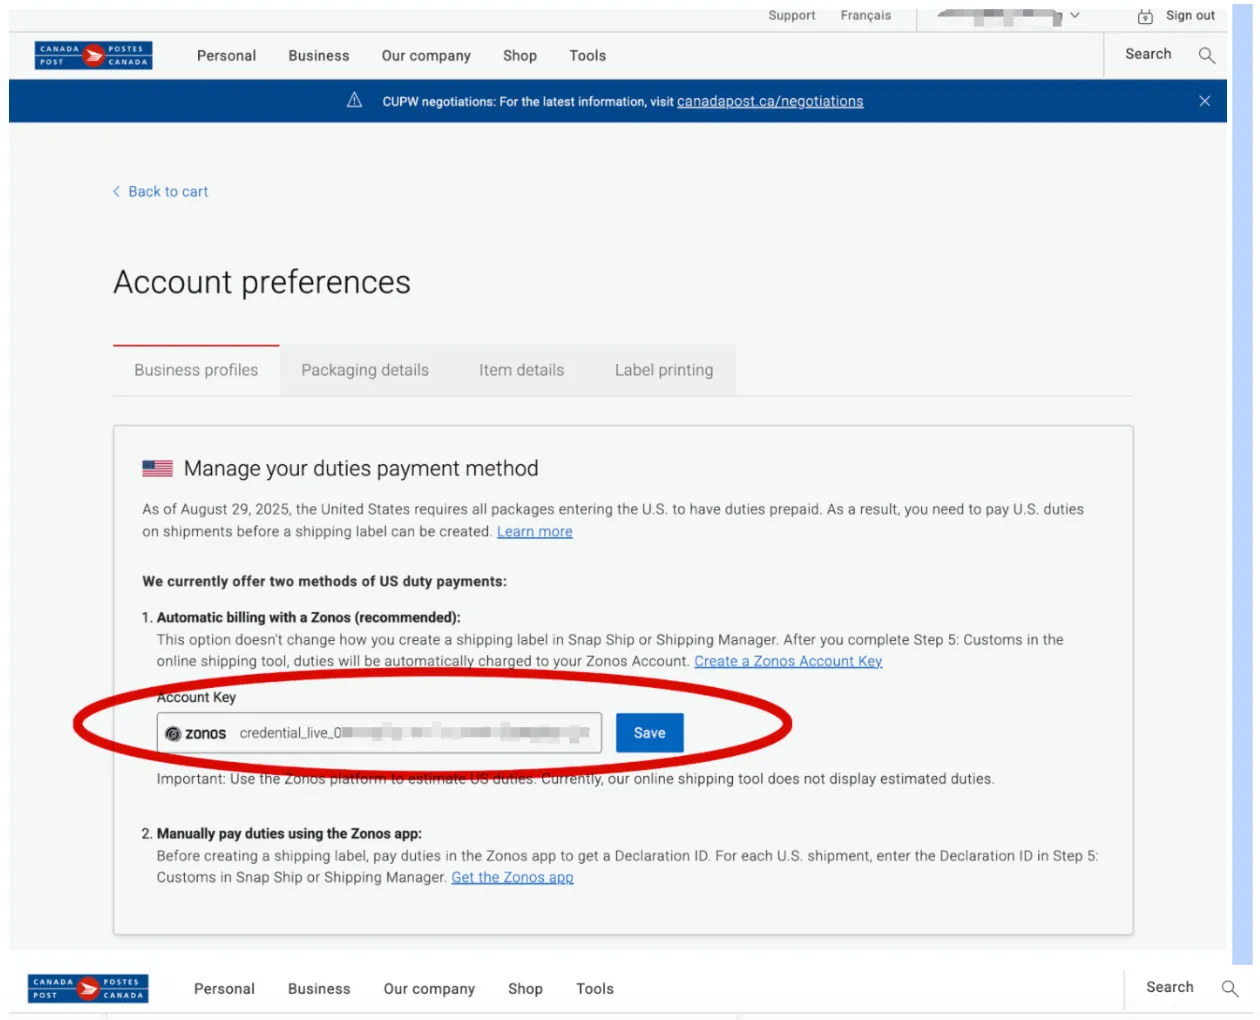This screenshot has width=1260, height=1020.
Task: Click the search magnifying glass icon
Action: tap(1206, 55)
